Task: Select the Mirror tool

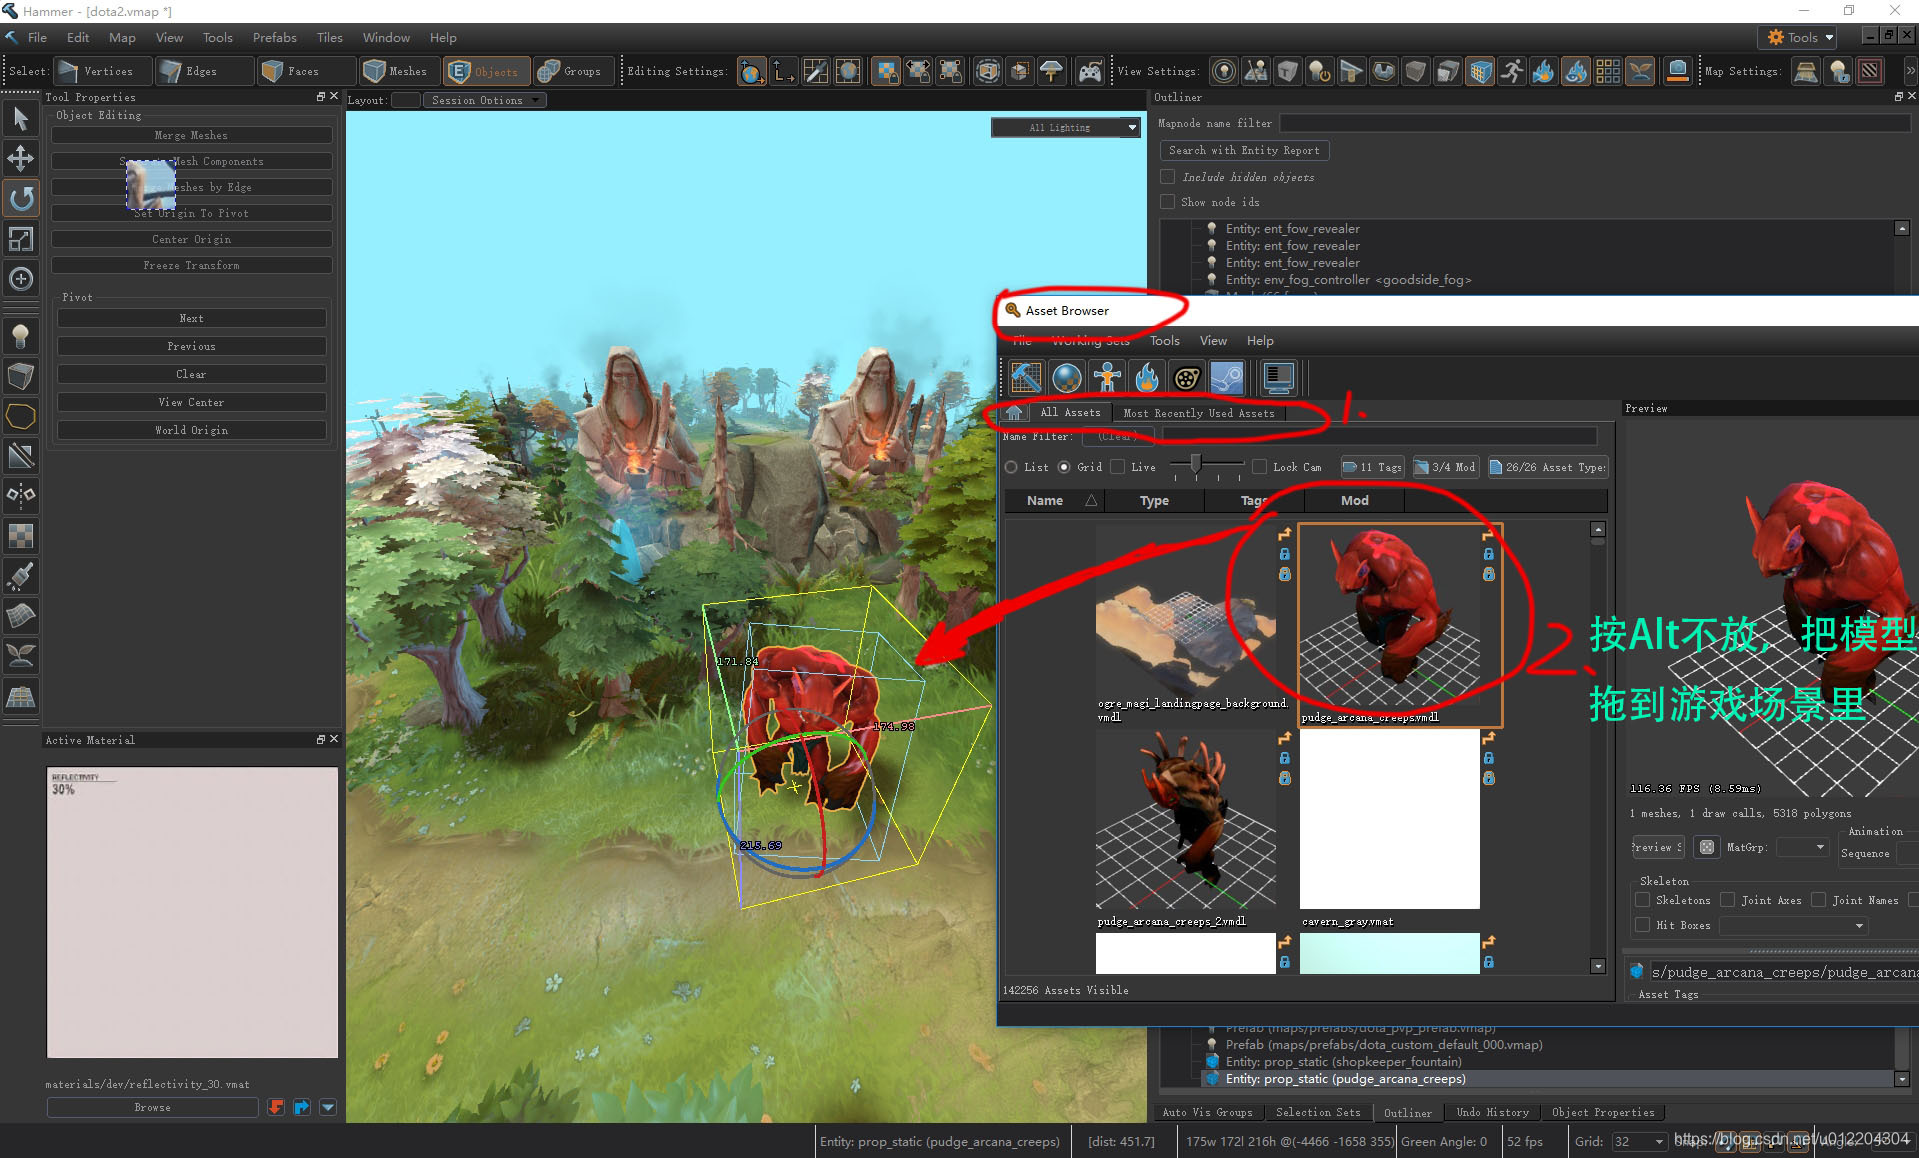Action: [x=20, y=496]
